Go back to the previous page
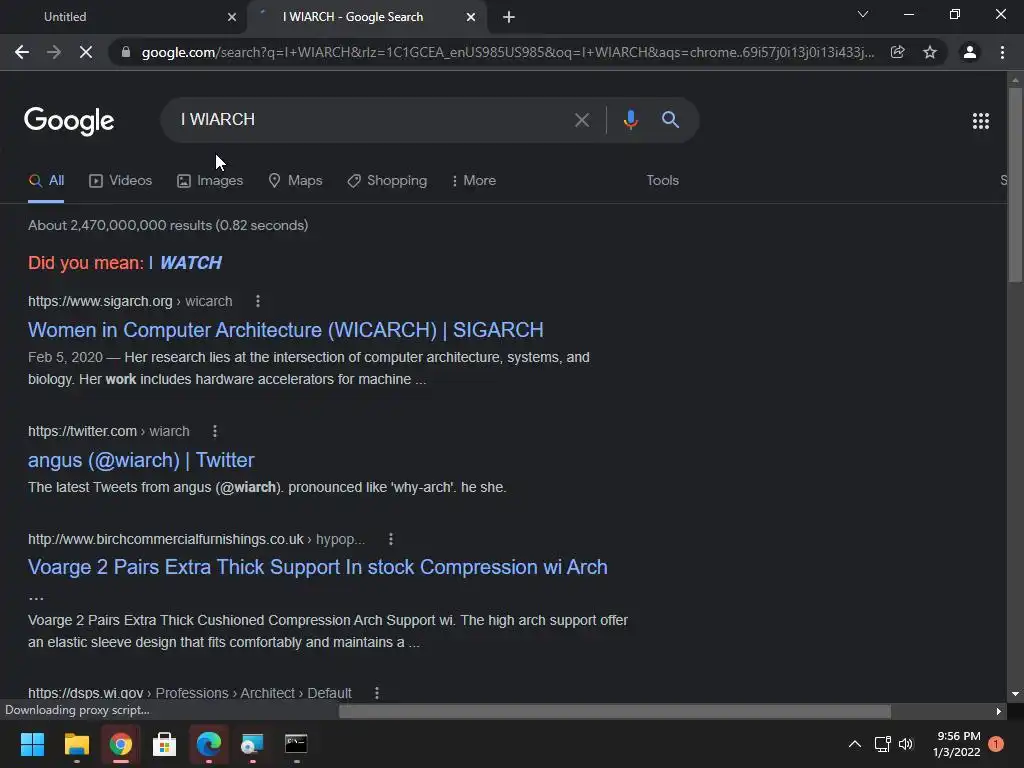This screenshot has width=1024, height=768. pyautogui.click(x=22, y=52)
